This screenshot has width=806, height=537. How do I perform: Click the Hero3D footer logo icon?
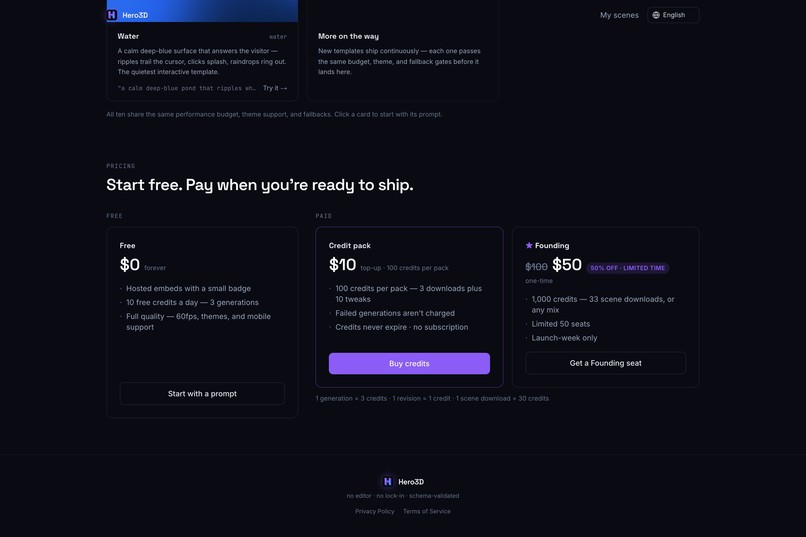pyautogui.click(x=388, y=482)
